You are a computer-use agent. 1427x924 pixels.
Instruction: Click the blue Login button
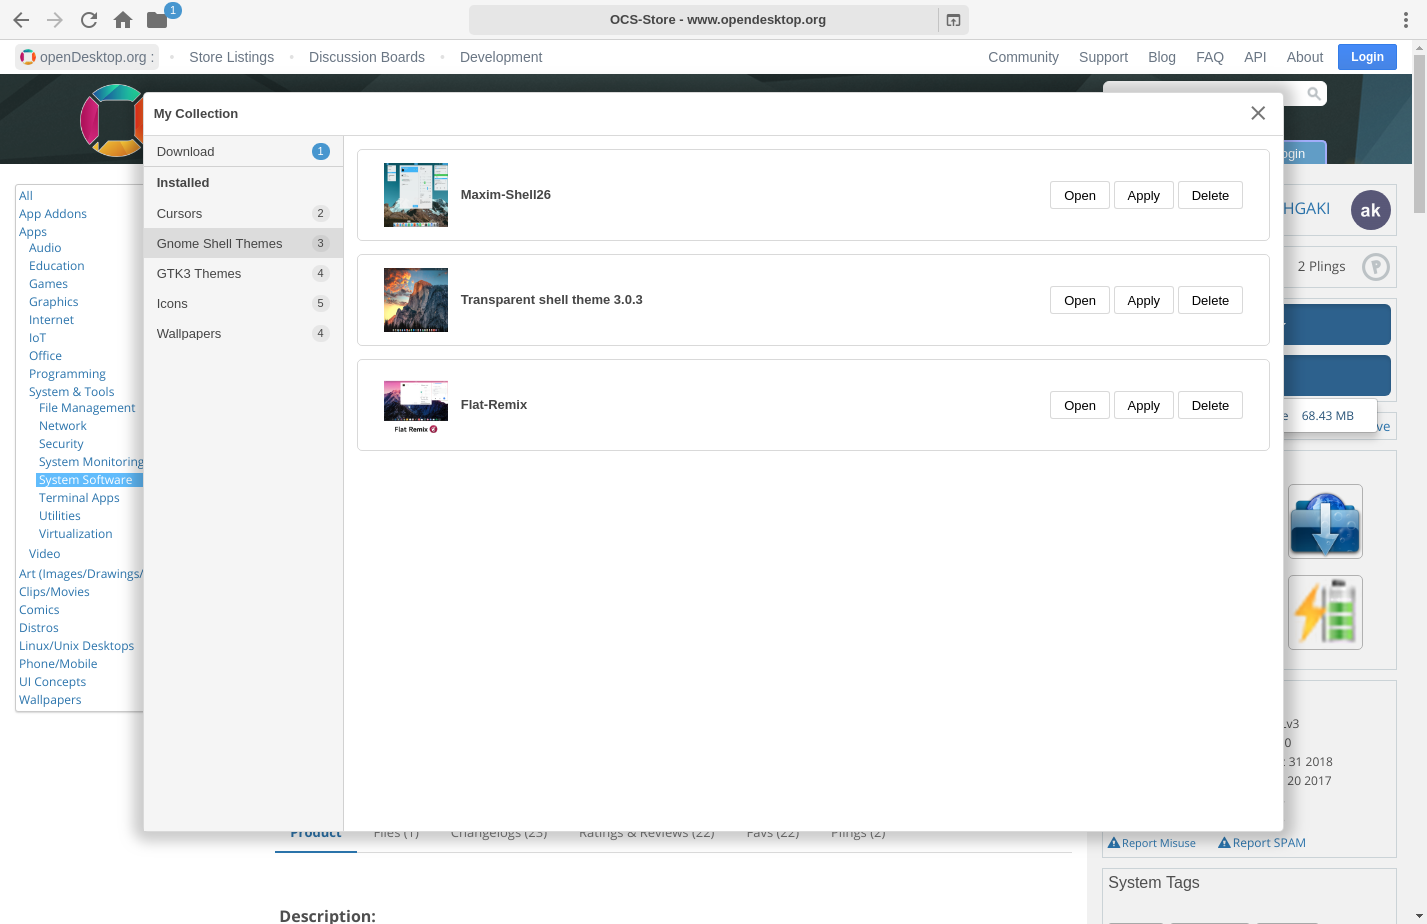(x=1367, y=57)
